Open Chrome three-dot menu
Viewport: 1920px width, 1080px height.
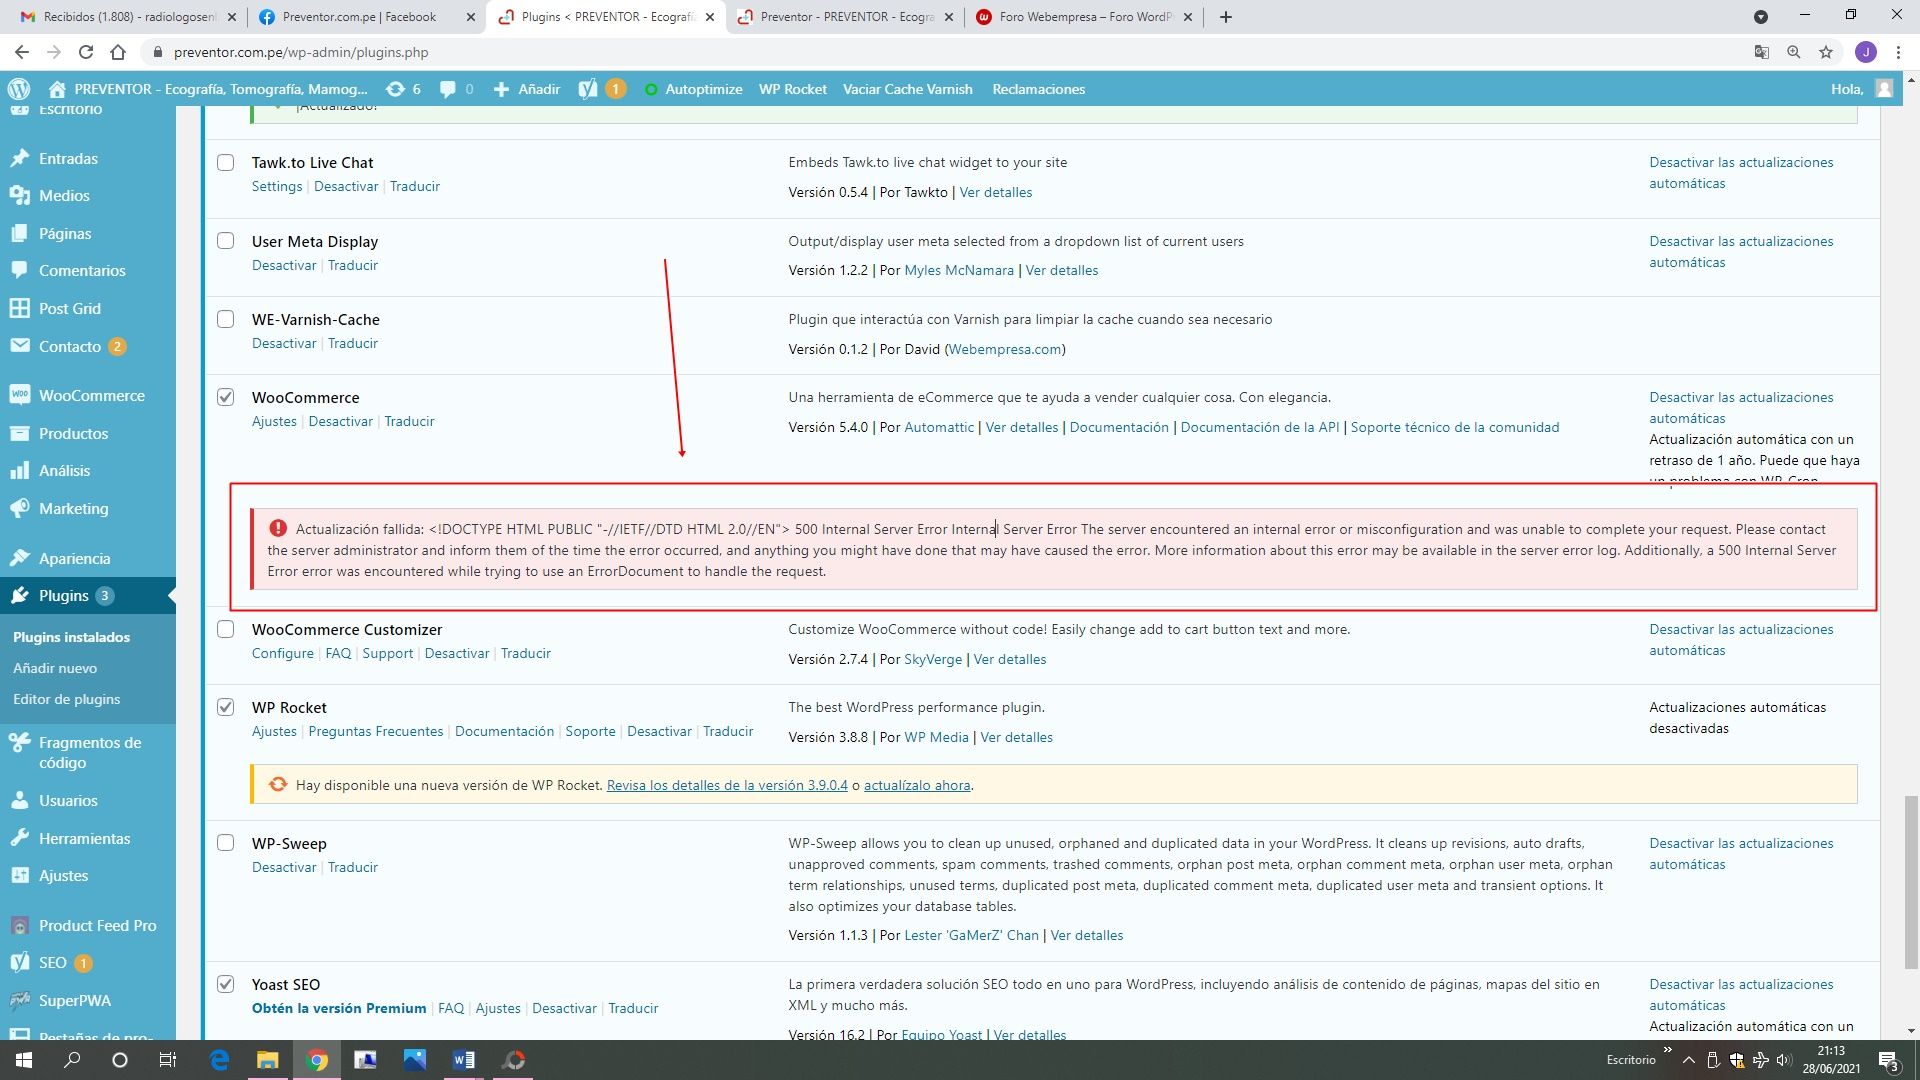point(1897,52)
